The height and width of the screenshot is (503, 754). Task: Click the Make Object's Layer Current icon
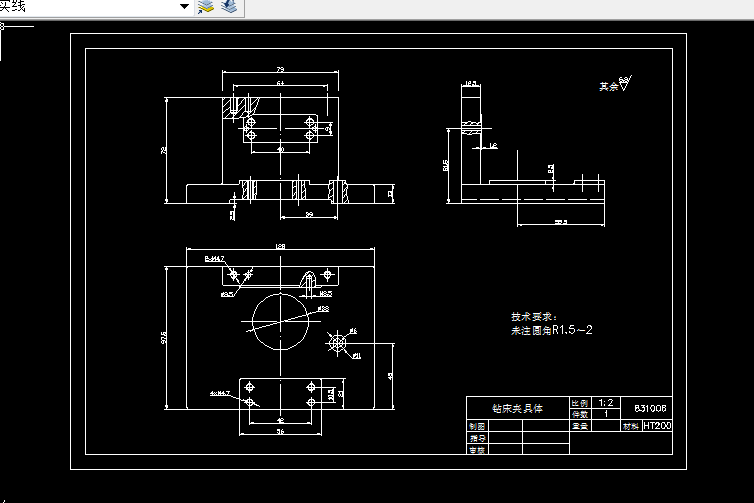[x=206, y=6]
